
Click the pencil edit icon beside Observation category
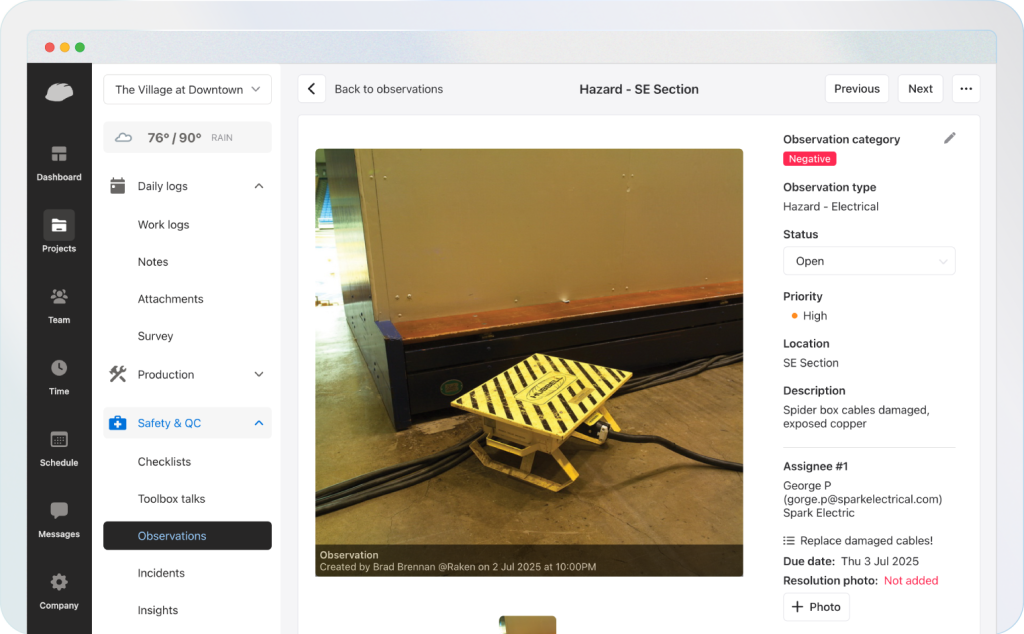point(949,138)
